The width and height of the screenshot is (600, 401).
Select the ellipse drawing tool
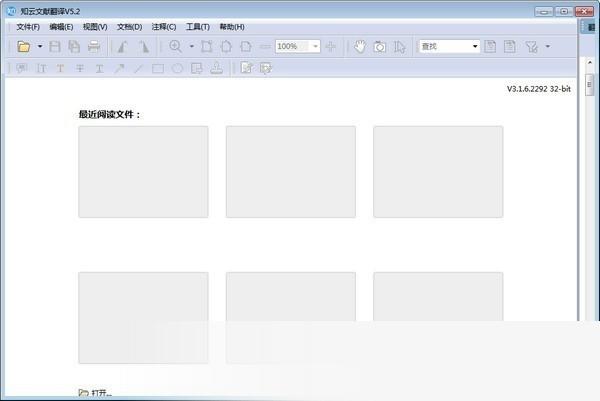177,68
